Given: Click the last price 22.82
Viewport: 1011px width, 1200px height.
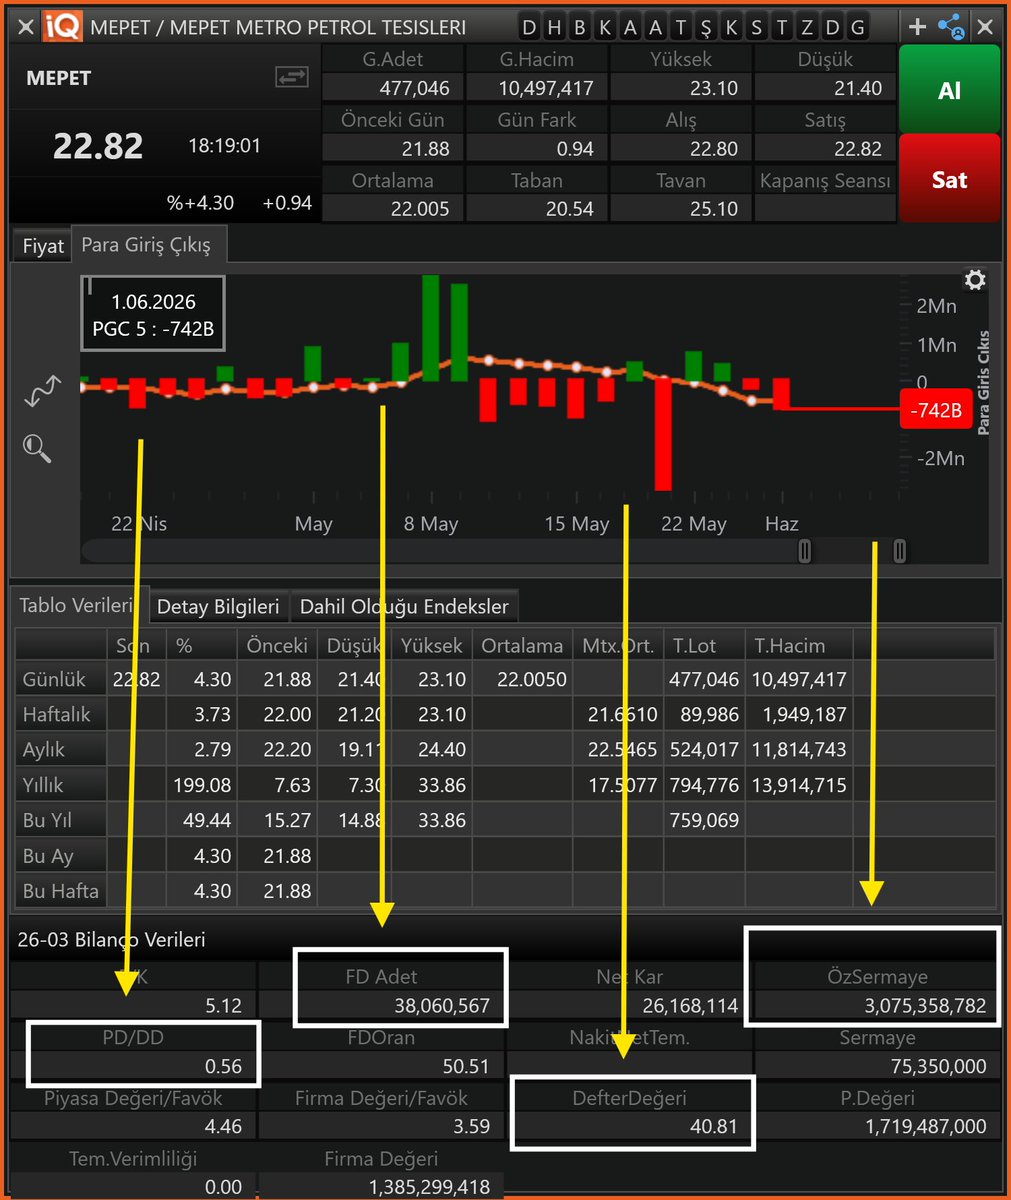Looking at the screenshot, I should [98, 147].
